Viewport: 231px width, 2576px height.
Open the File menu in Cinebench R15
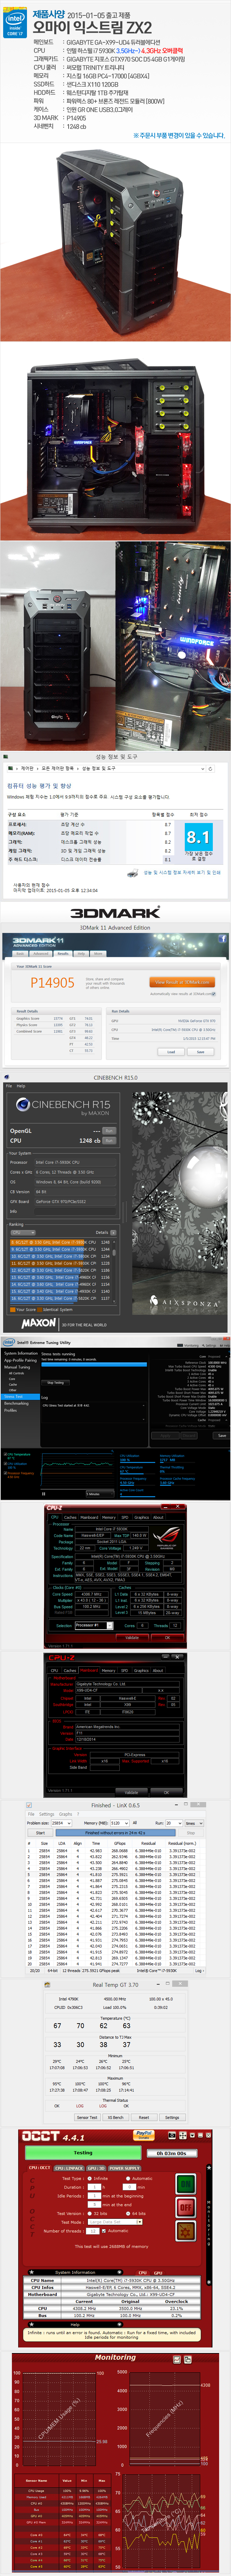pyautogui.click(x=9, y=1086)
